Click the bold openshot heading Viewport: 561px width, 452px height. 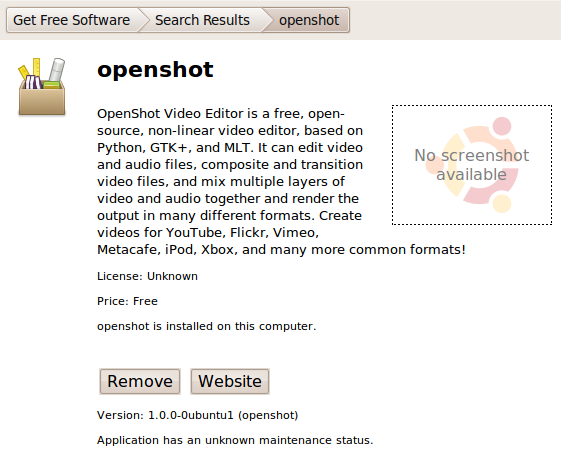pyautogui.click(x=155, y=70)
